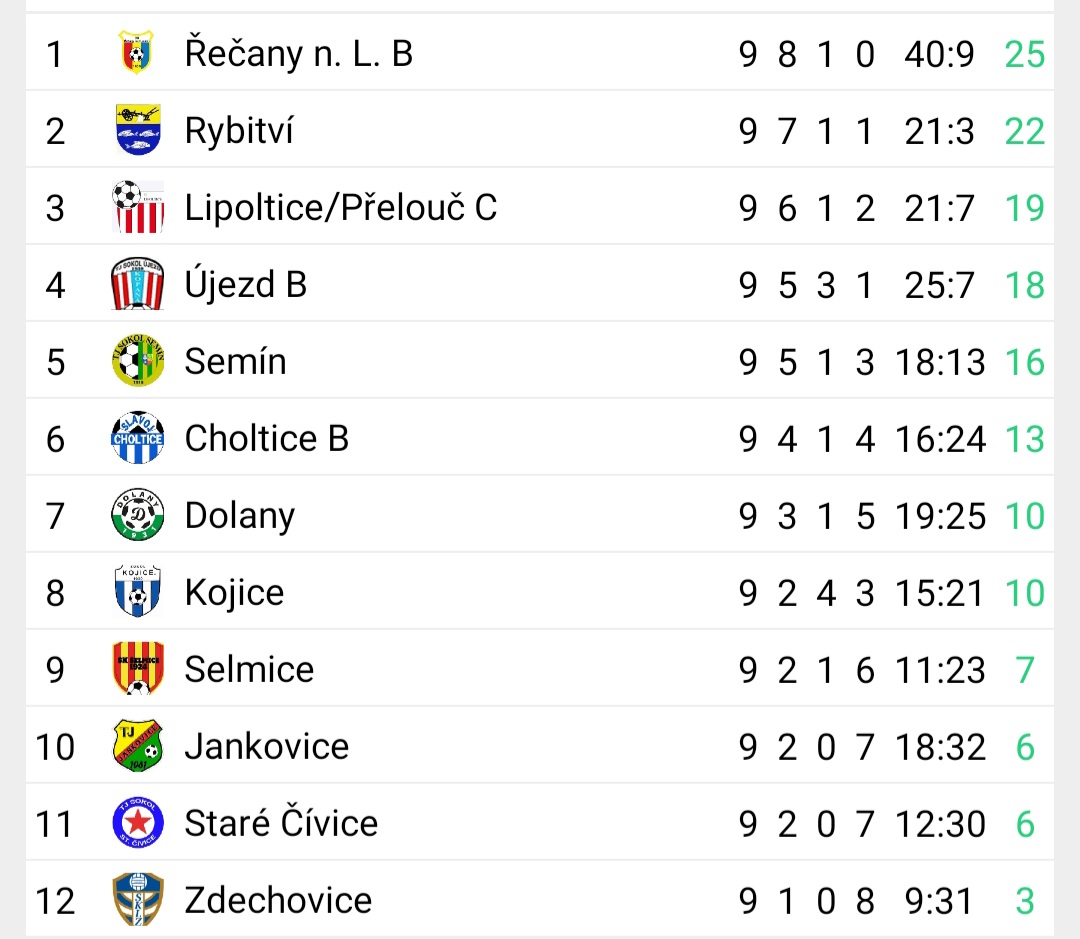Tap the Újezd B team name
The width and height of the screenshot is (1080, 939).
click(x=245, y=284)
